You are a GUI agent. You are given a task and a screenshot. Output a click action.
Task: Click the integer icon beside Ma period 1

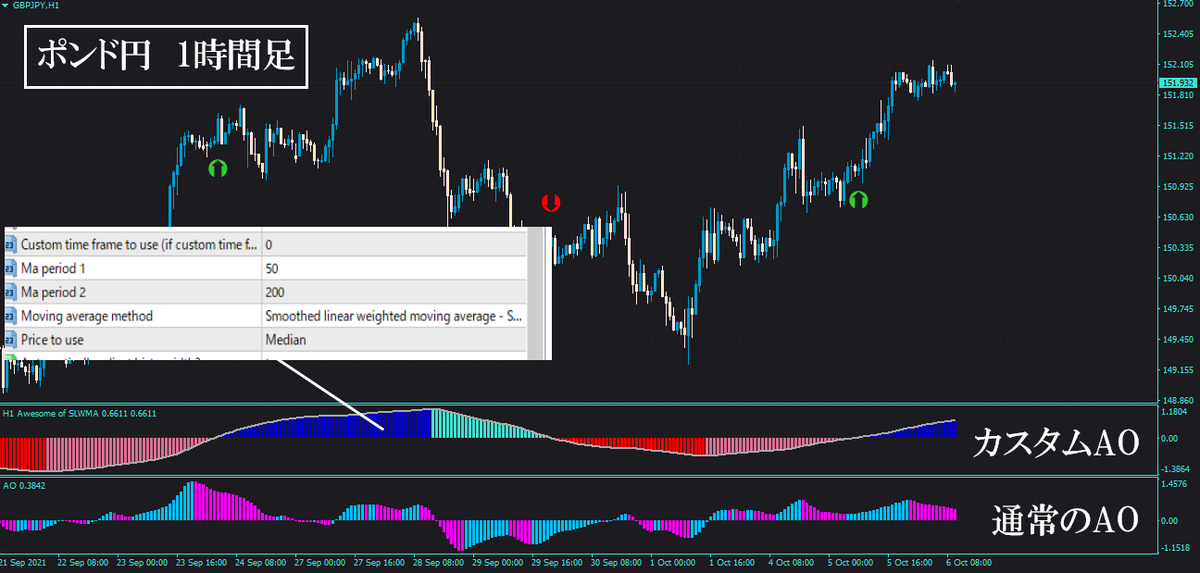pyautogui.click(x=10, y=268)
